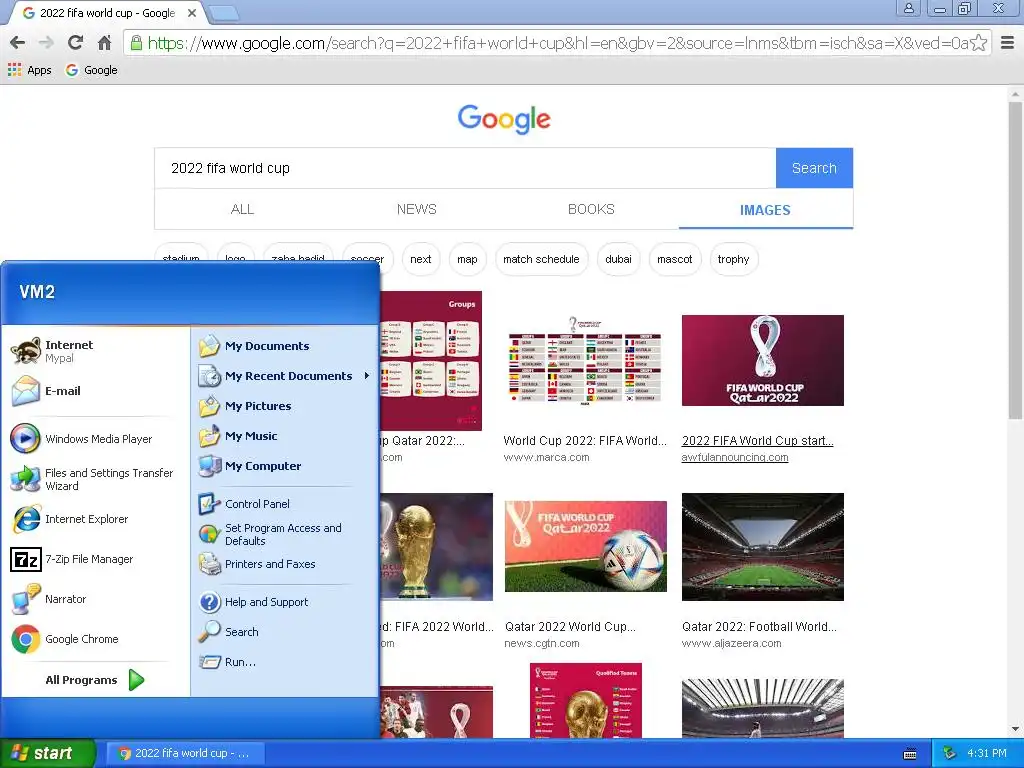The height and width of the screenshot is (768, 1024).
Task: Open My Pictures folder
Action: (x=284, y=406)
